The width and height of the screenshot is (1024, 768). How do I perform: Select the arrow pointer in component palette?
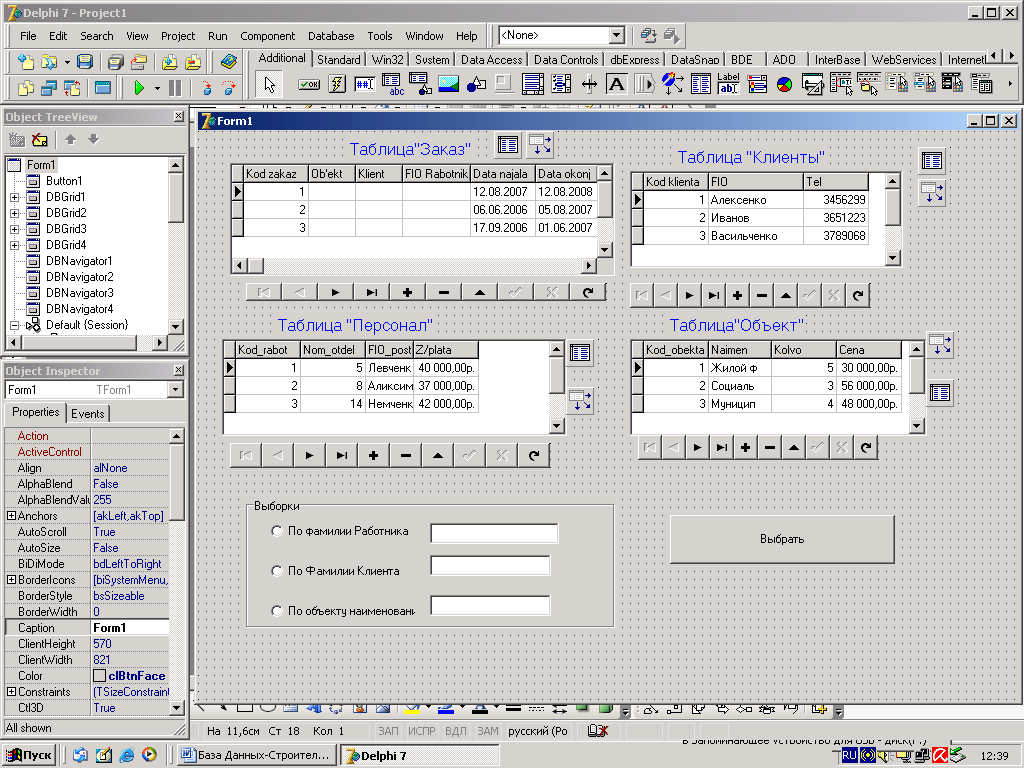(x=269, y=84)
